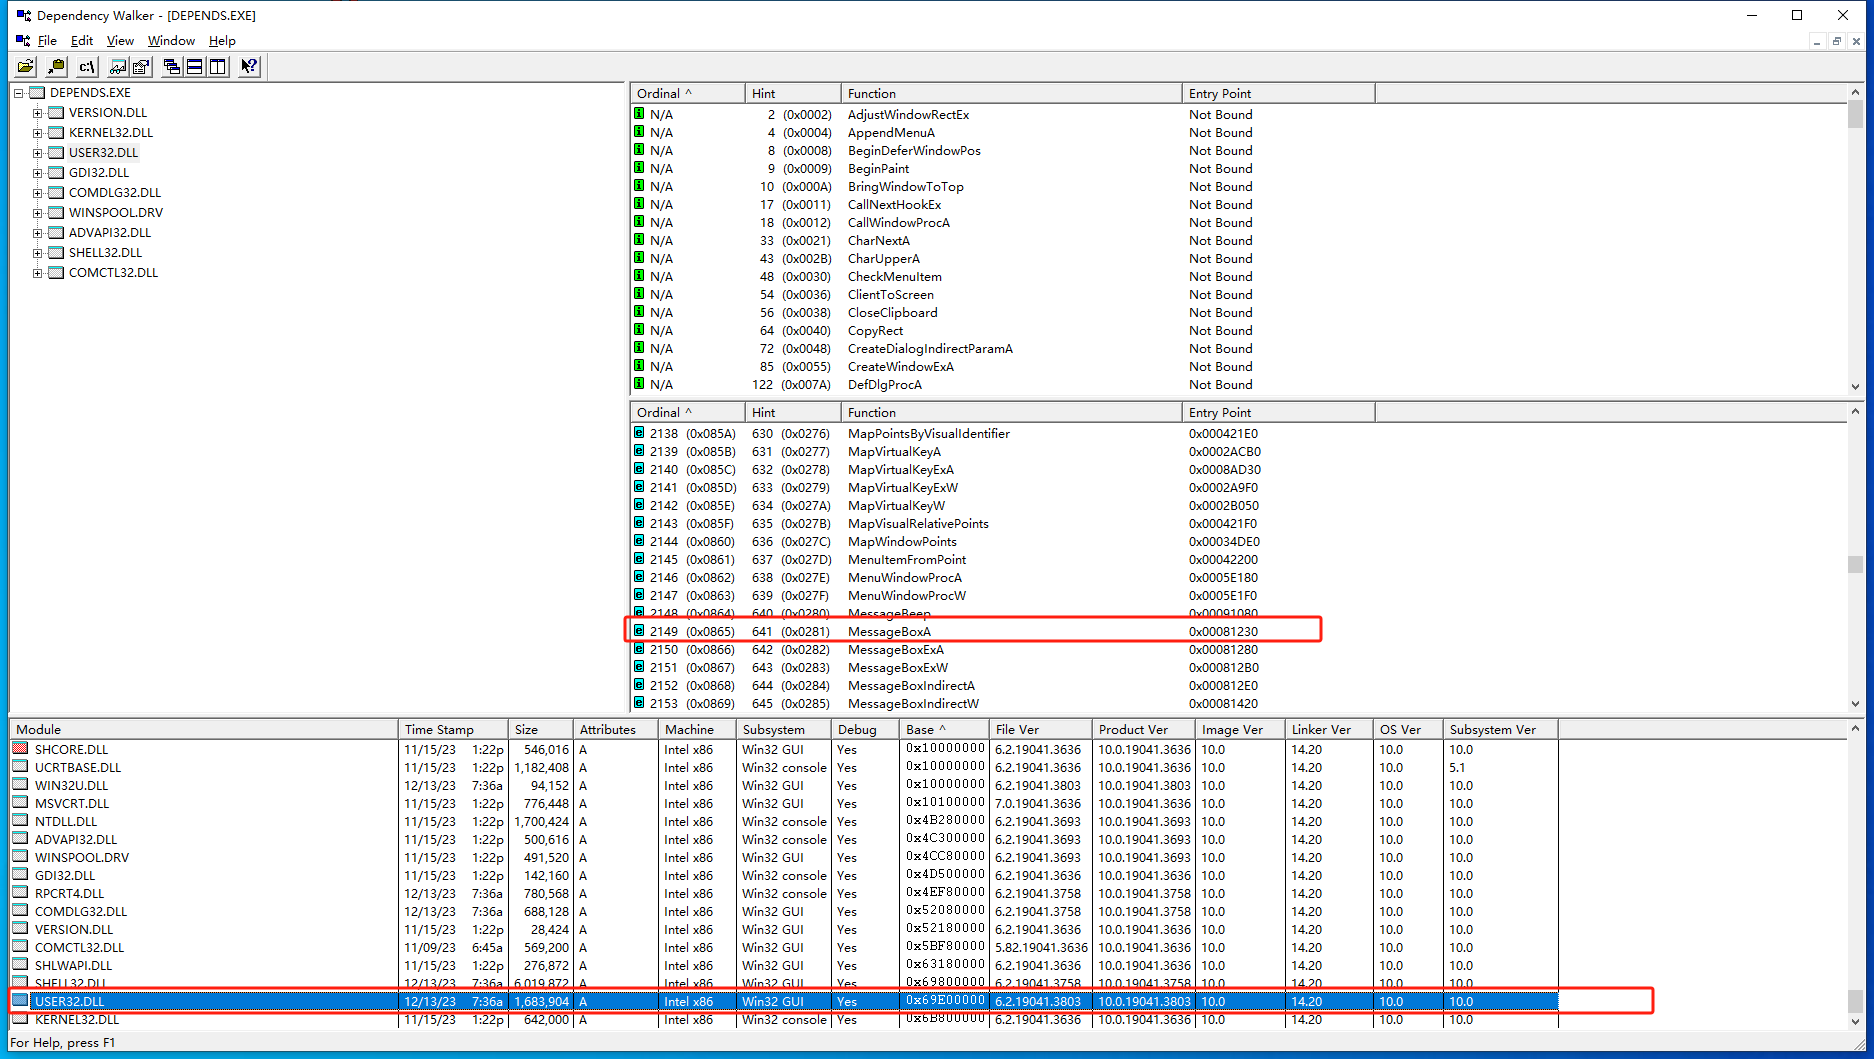Sort modules by the Time Stamp column header
This screenshot has width=1874, height=1059.
pyautogui.click(x=440, y=729)
